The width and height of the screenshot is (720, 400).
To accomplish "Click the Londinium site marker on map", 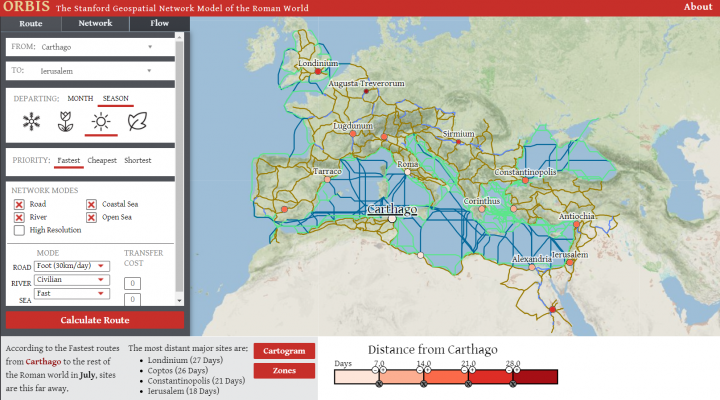I will (x=318, y=71).
